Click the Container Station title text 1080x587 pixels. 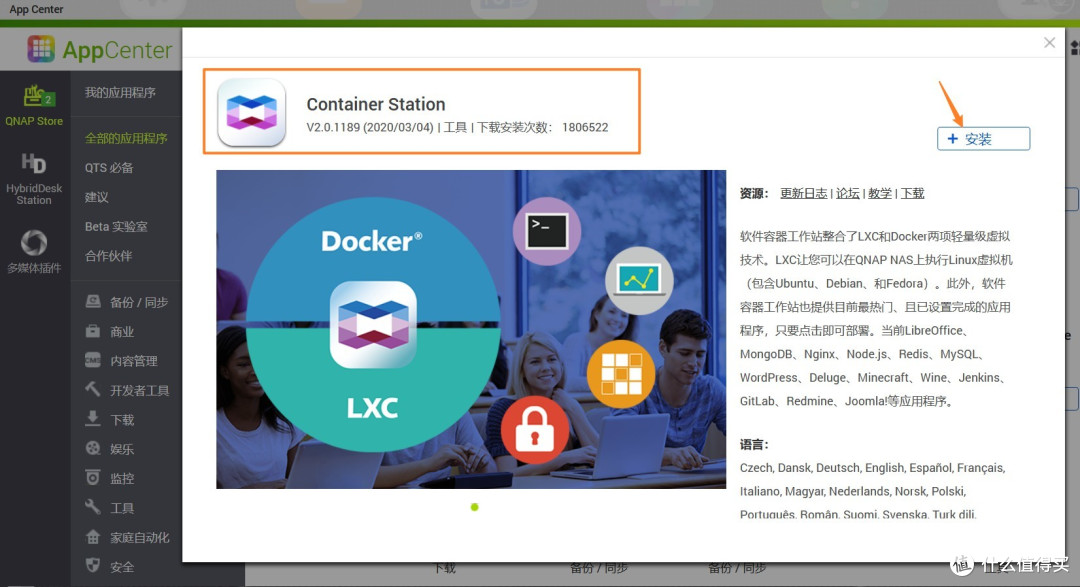point(376,104)
